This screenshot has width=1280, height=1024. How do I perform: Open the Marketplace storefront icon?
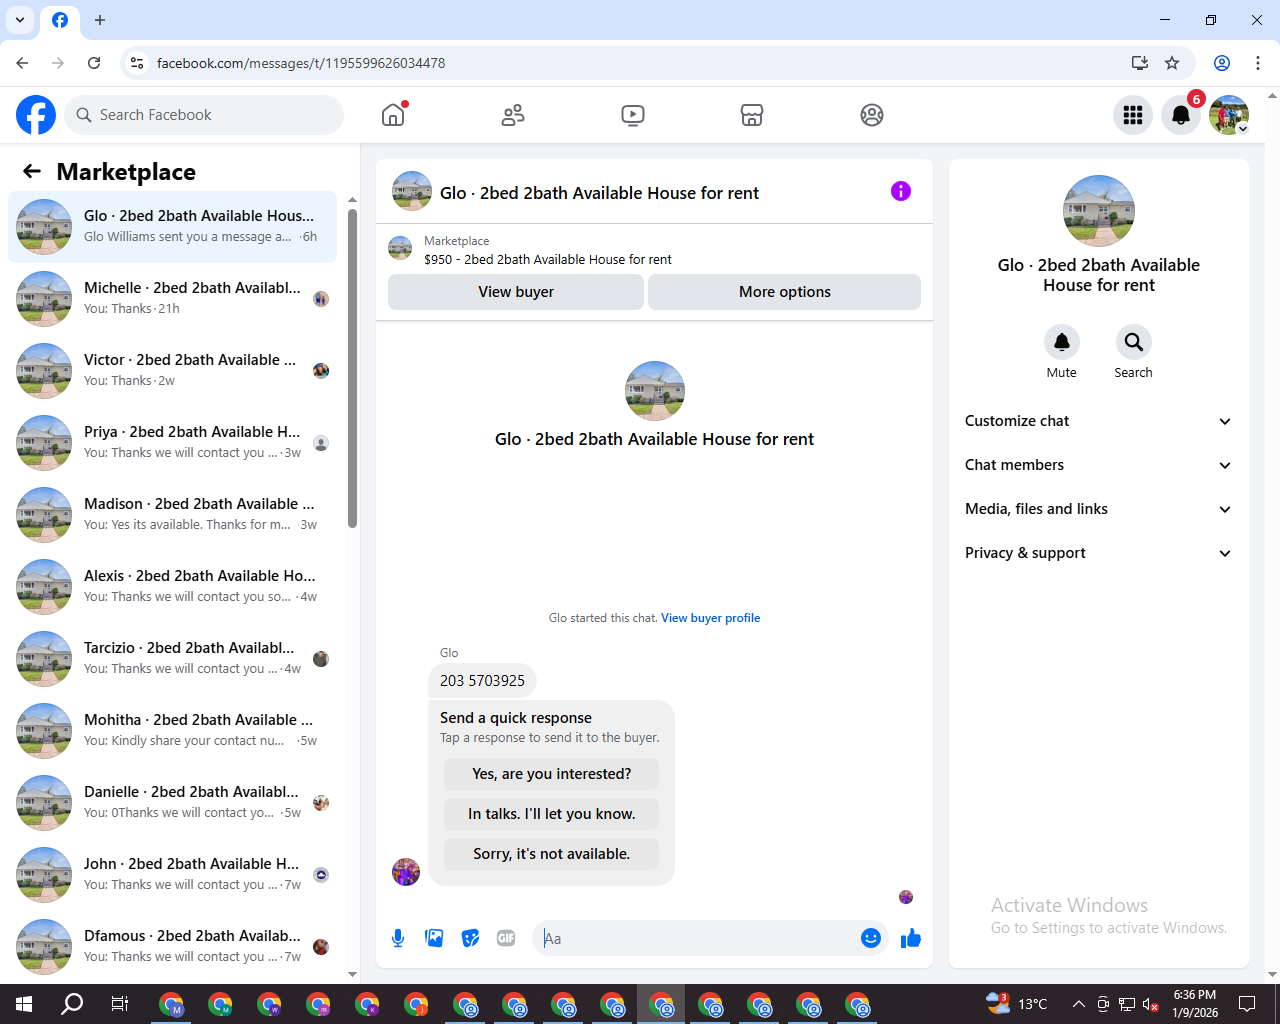(752, 115)
